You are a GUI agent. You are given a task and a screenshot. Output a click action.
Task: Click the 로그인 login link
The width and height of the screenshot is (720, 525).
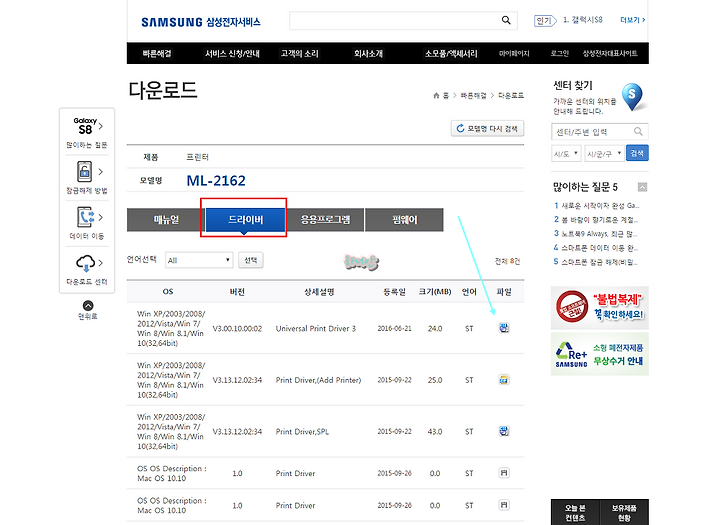click(559, 53)
